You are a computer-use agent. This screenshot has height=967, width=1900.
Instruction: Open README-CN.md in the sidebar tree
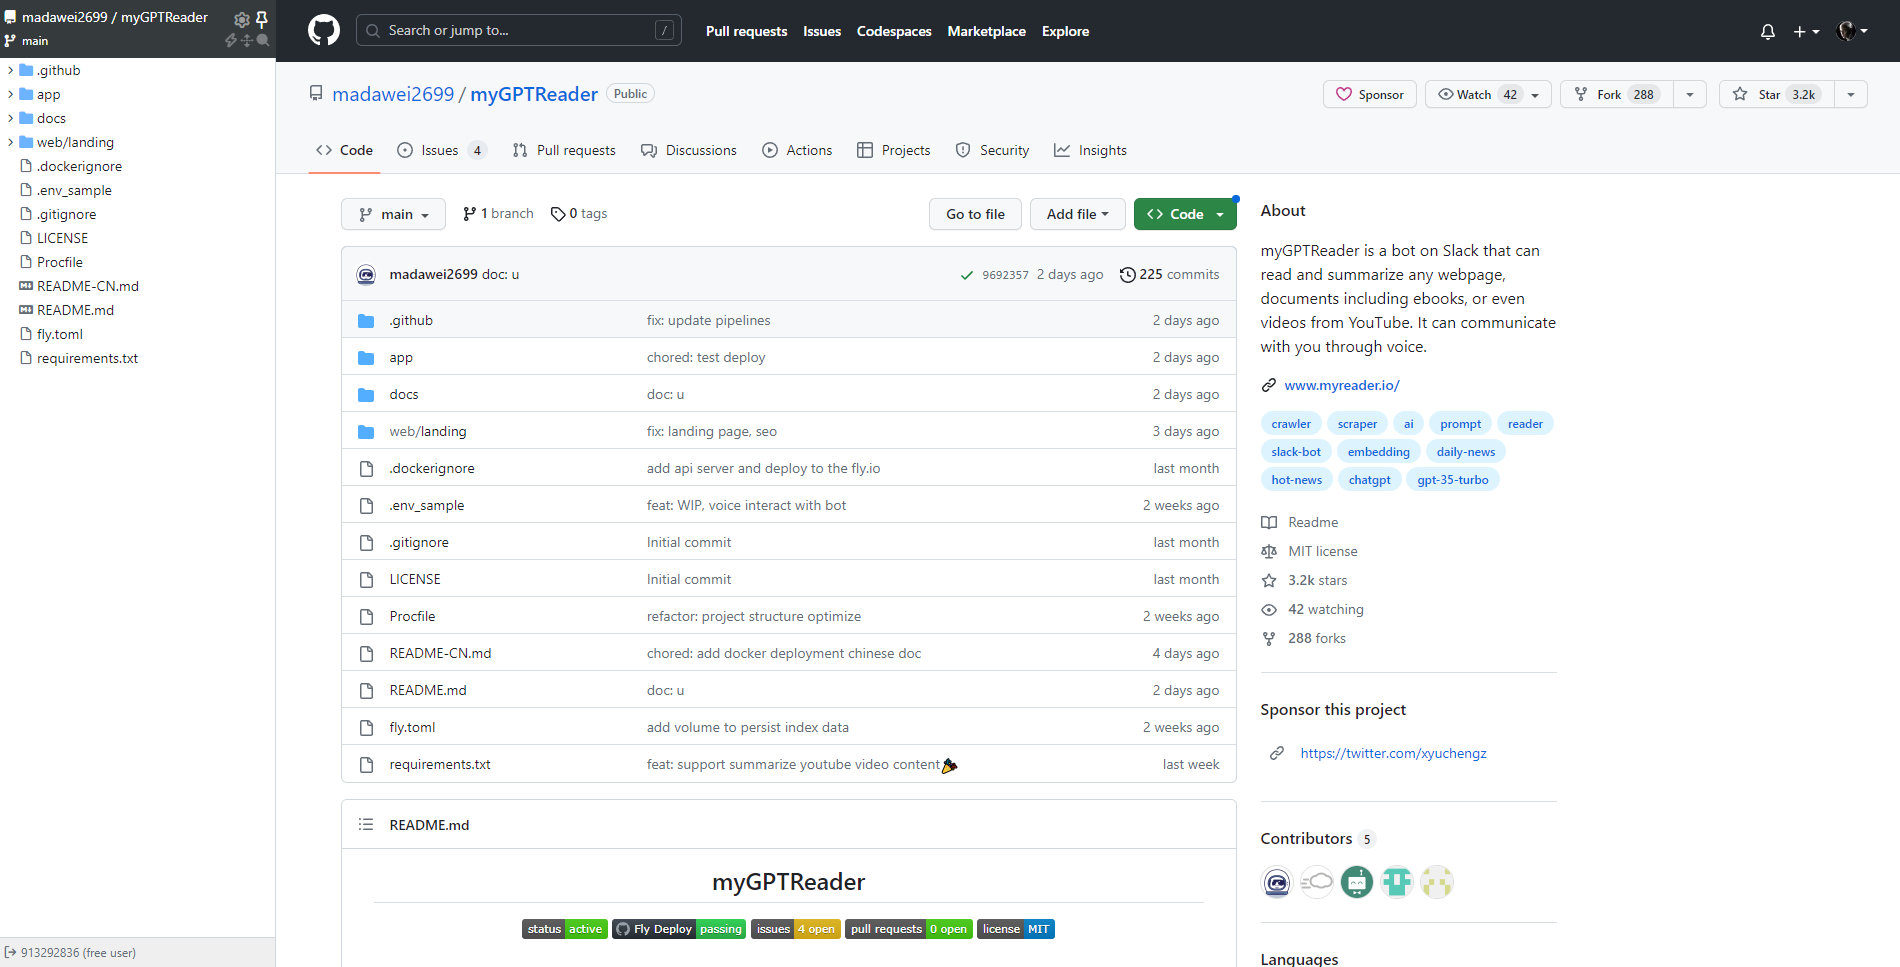pyautogui.click(x=88, y=286)
